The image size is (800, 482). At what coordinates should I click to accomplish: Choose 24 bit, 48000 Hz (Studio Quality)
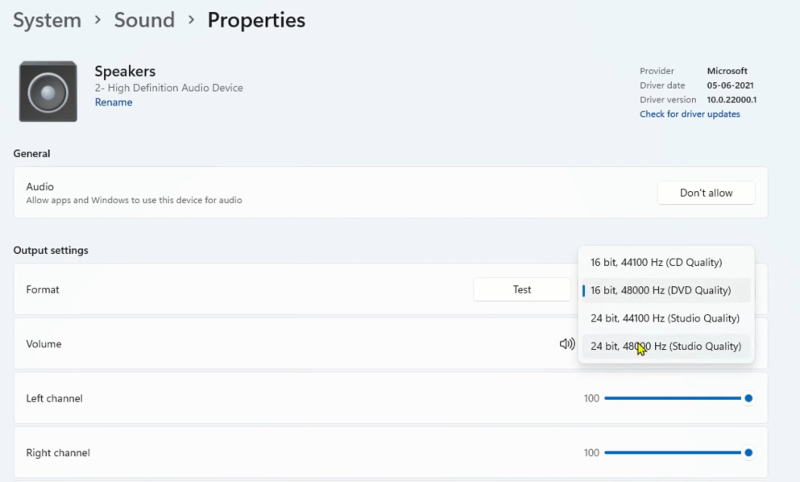(x=666, y=346)
